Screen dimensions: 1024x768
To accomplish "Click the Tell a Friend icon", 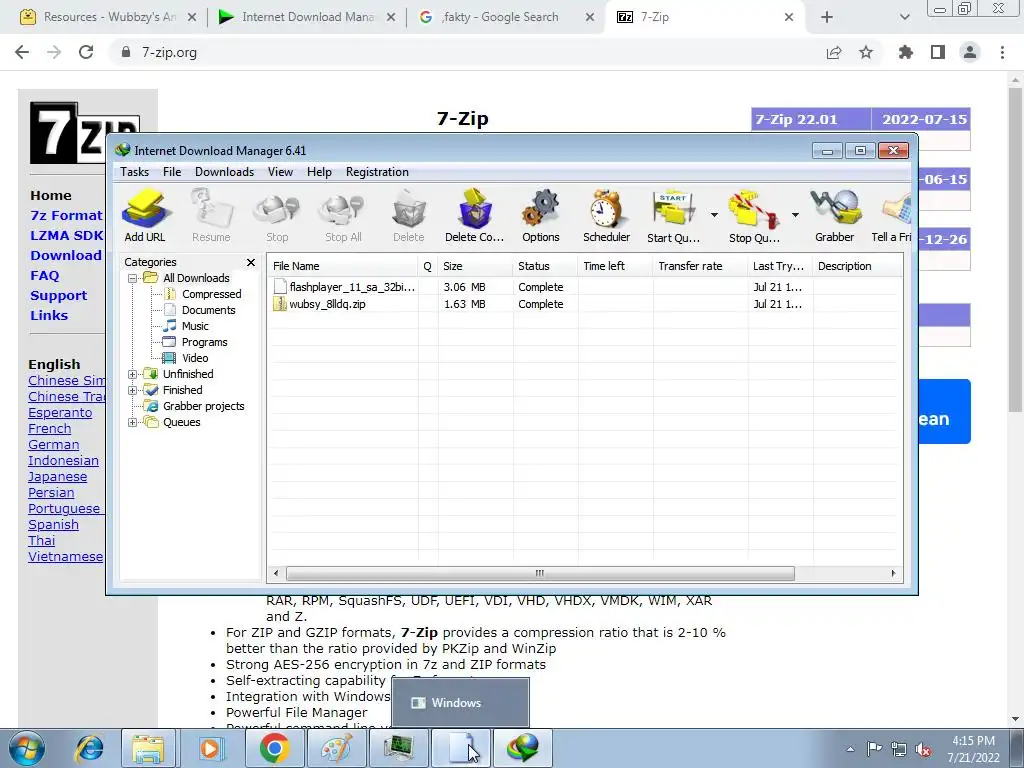I will coord(892,216).
